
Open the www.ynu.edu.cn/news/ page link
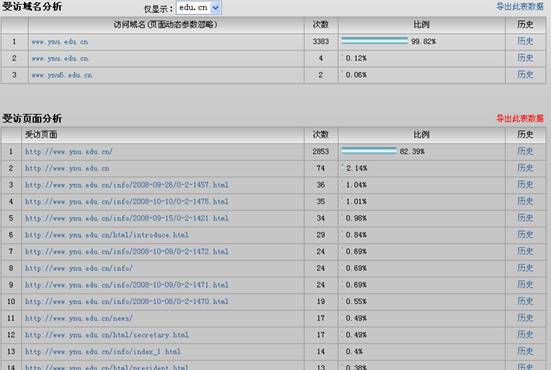click(79, 318)
